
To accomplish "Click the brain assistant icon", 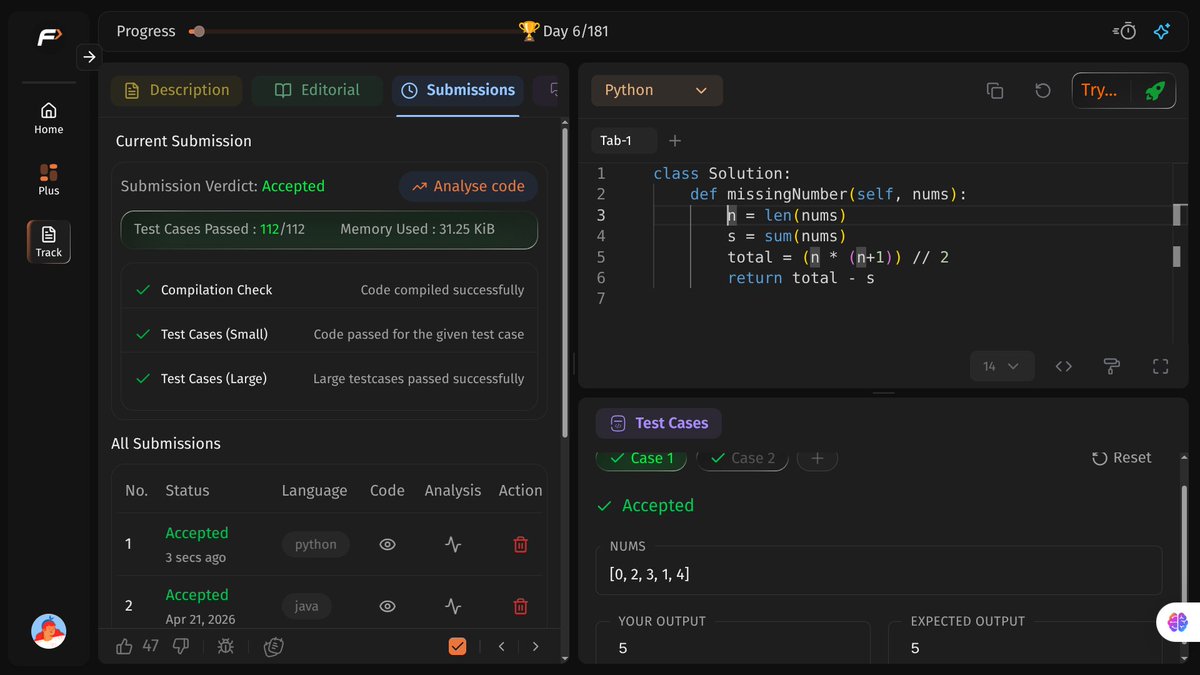I will coord(1177,622).
